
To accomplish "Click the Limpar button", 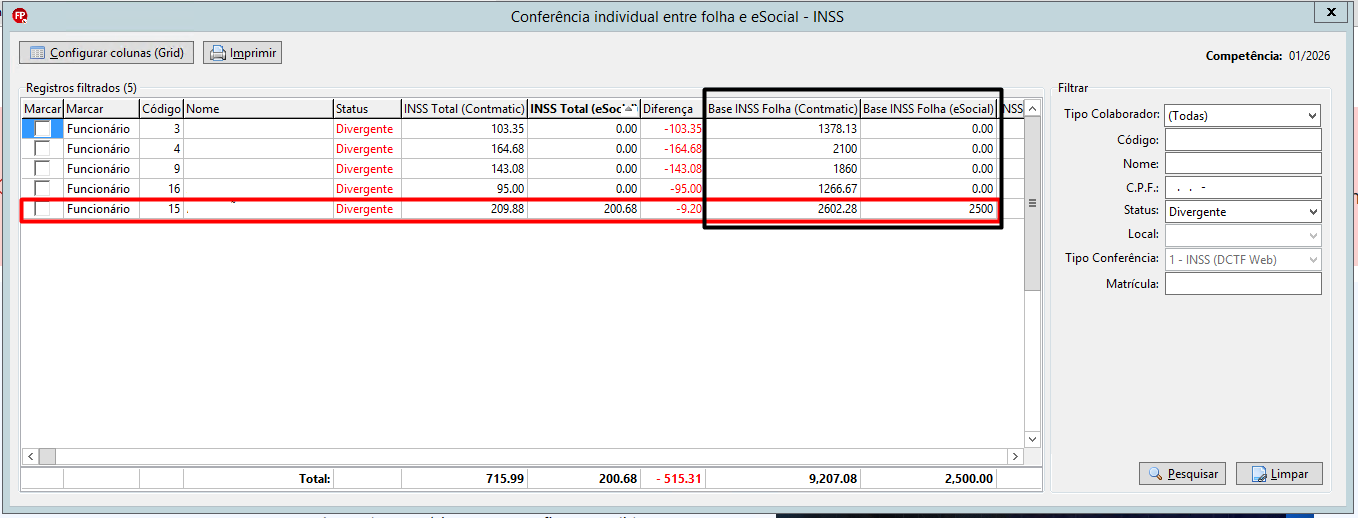I will pos(1279,474).
